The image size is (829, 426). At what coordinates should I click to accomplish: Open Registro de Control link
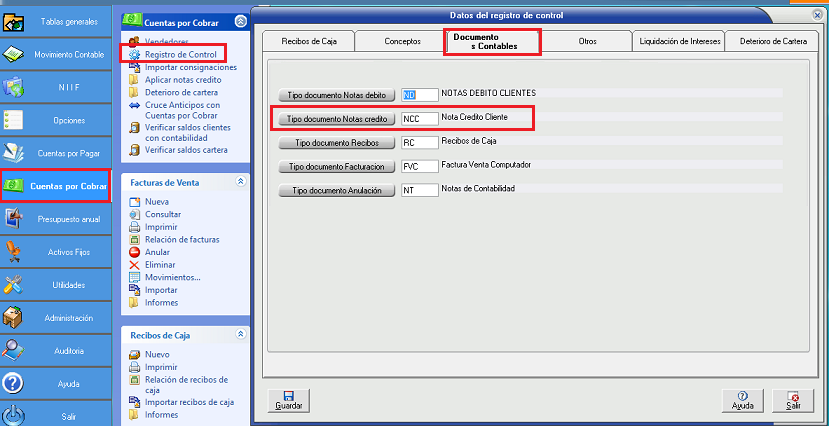pyautogui.click(x=180, y=54)
